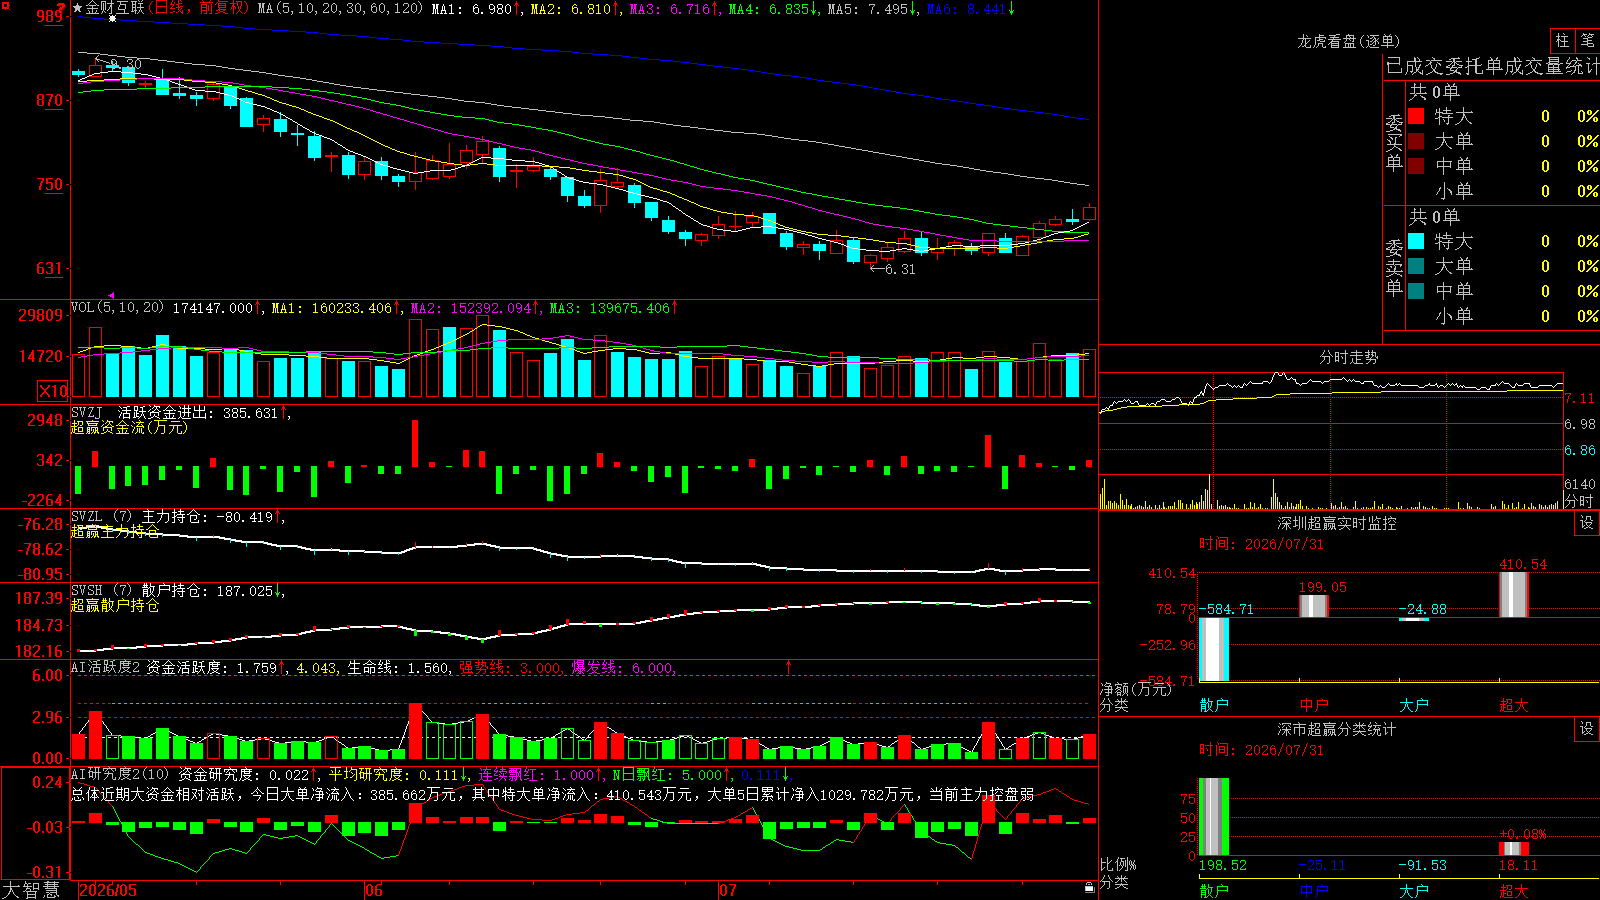Screen dimensions: 1600x900
Task: Click the 连续飘红: 1.000 label
Action: pyautogui.click(x=536, y=774)
